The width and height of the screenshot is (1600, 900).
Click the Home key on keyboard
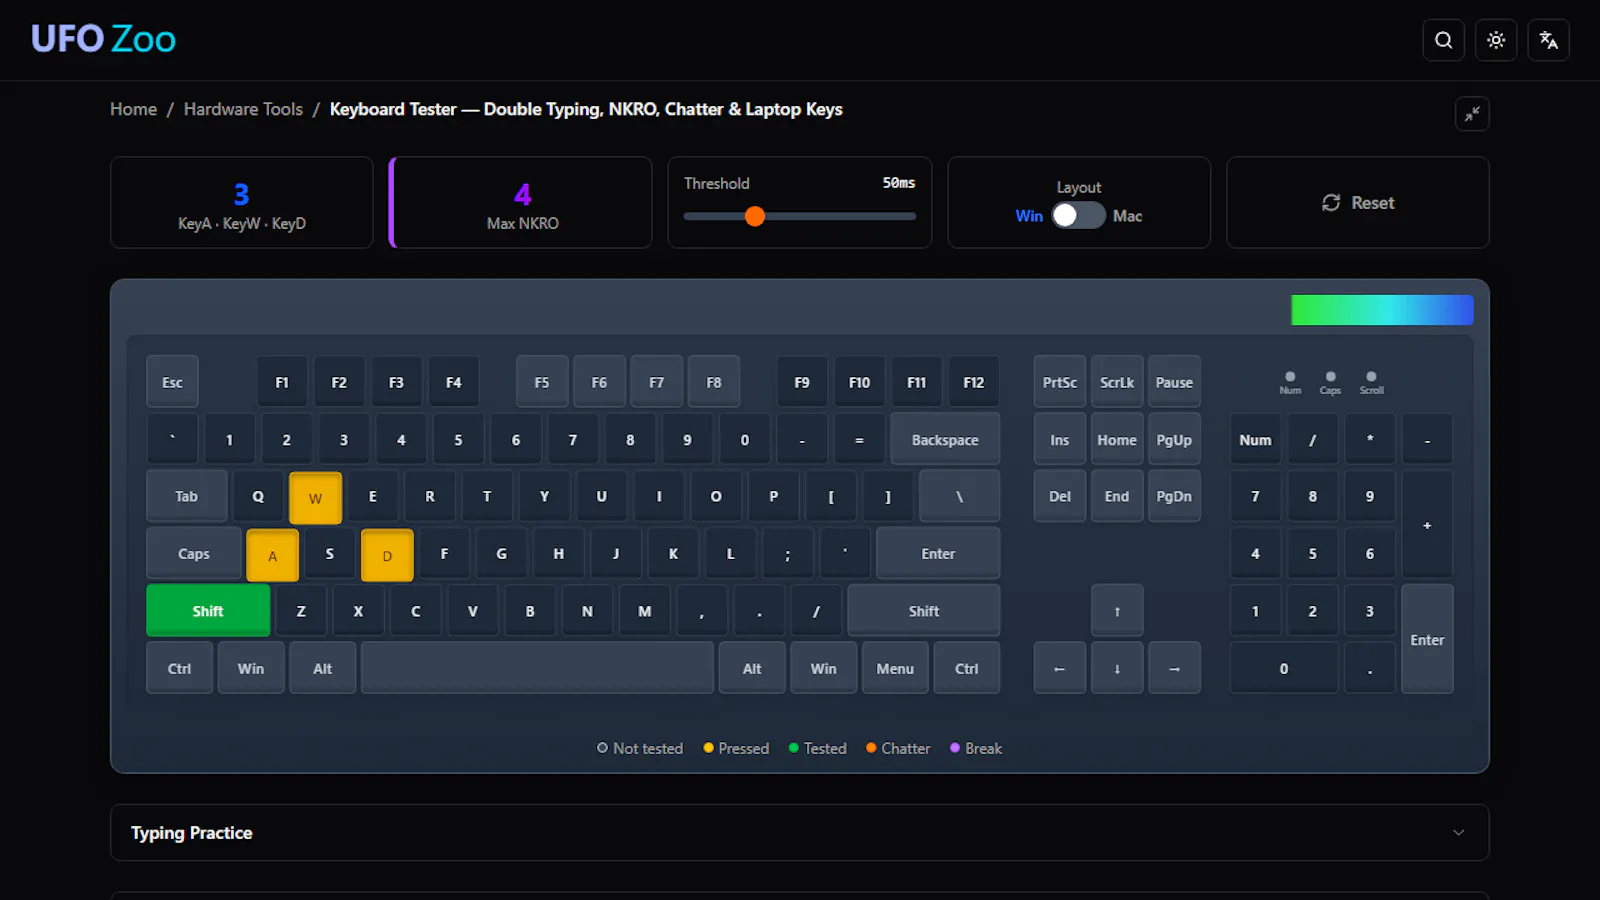(x=1117, y=440)
